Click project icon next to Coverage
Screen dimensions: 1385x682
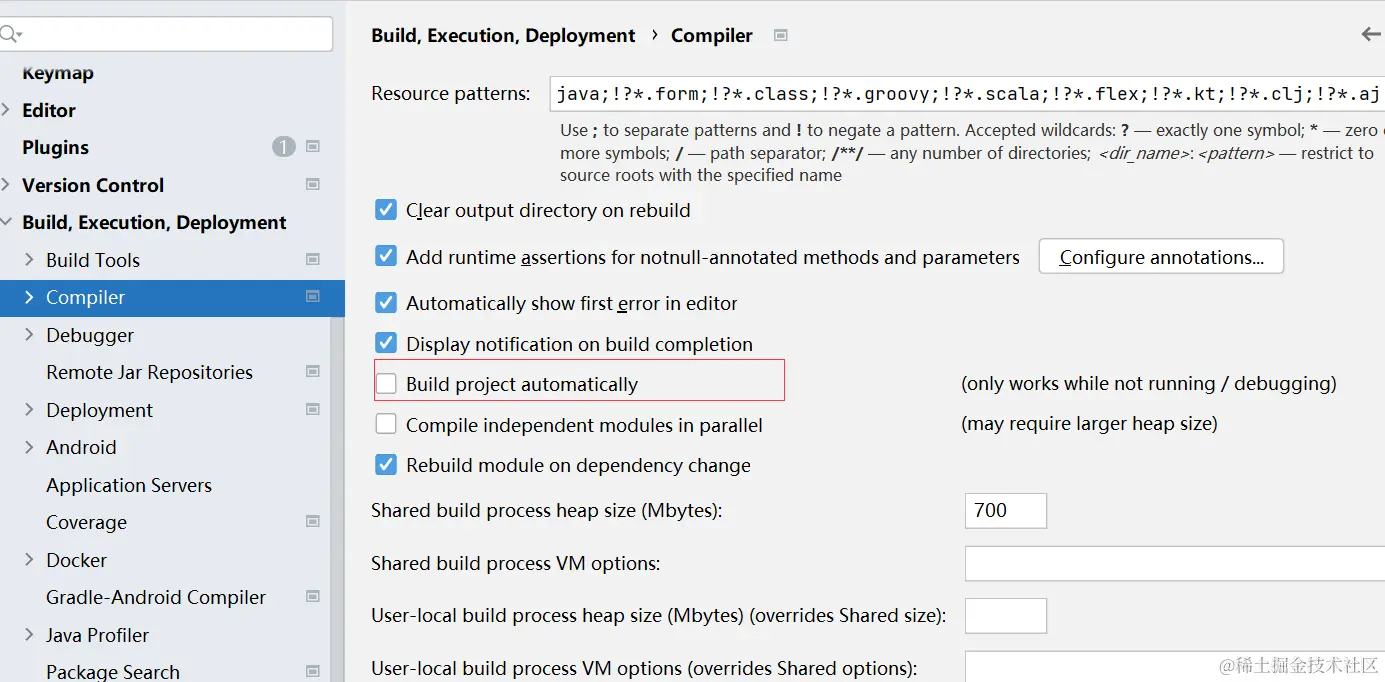pyautogui.click(x=313, y=522)
